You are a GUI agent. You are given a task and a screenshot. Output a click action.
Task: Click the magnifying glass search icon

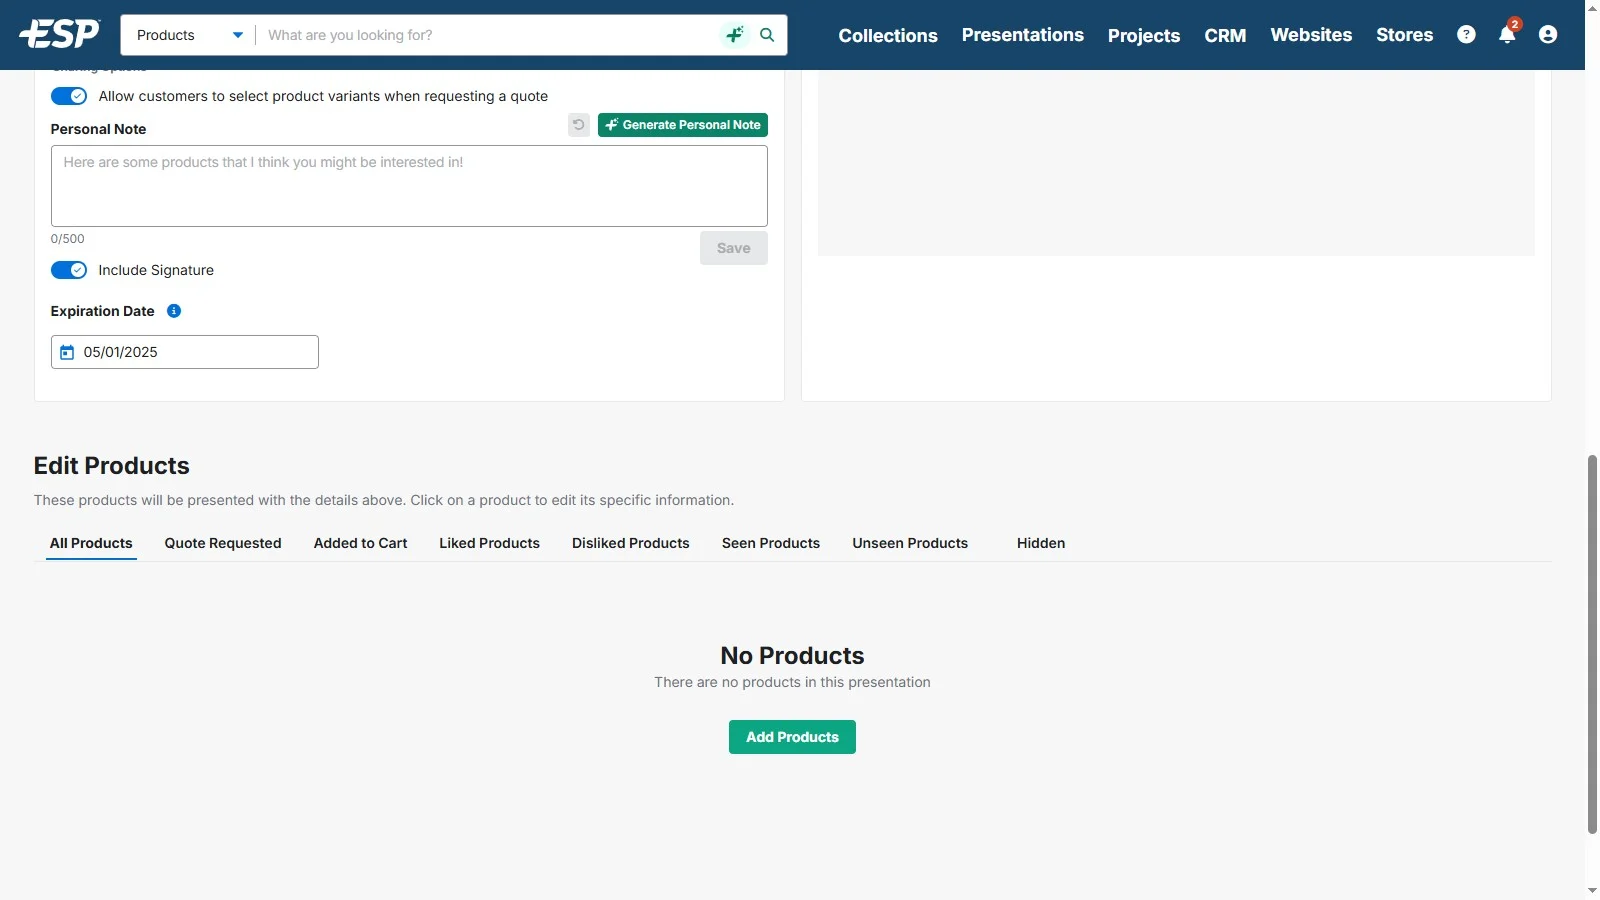click(x=767, y=35)
